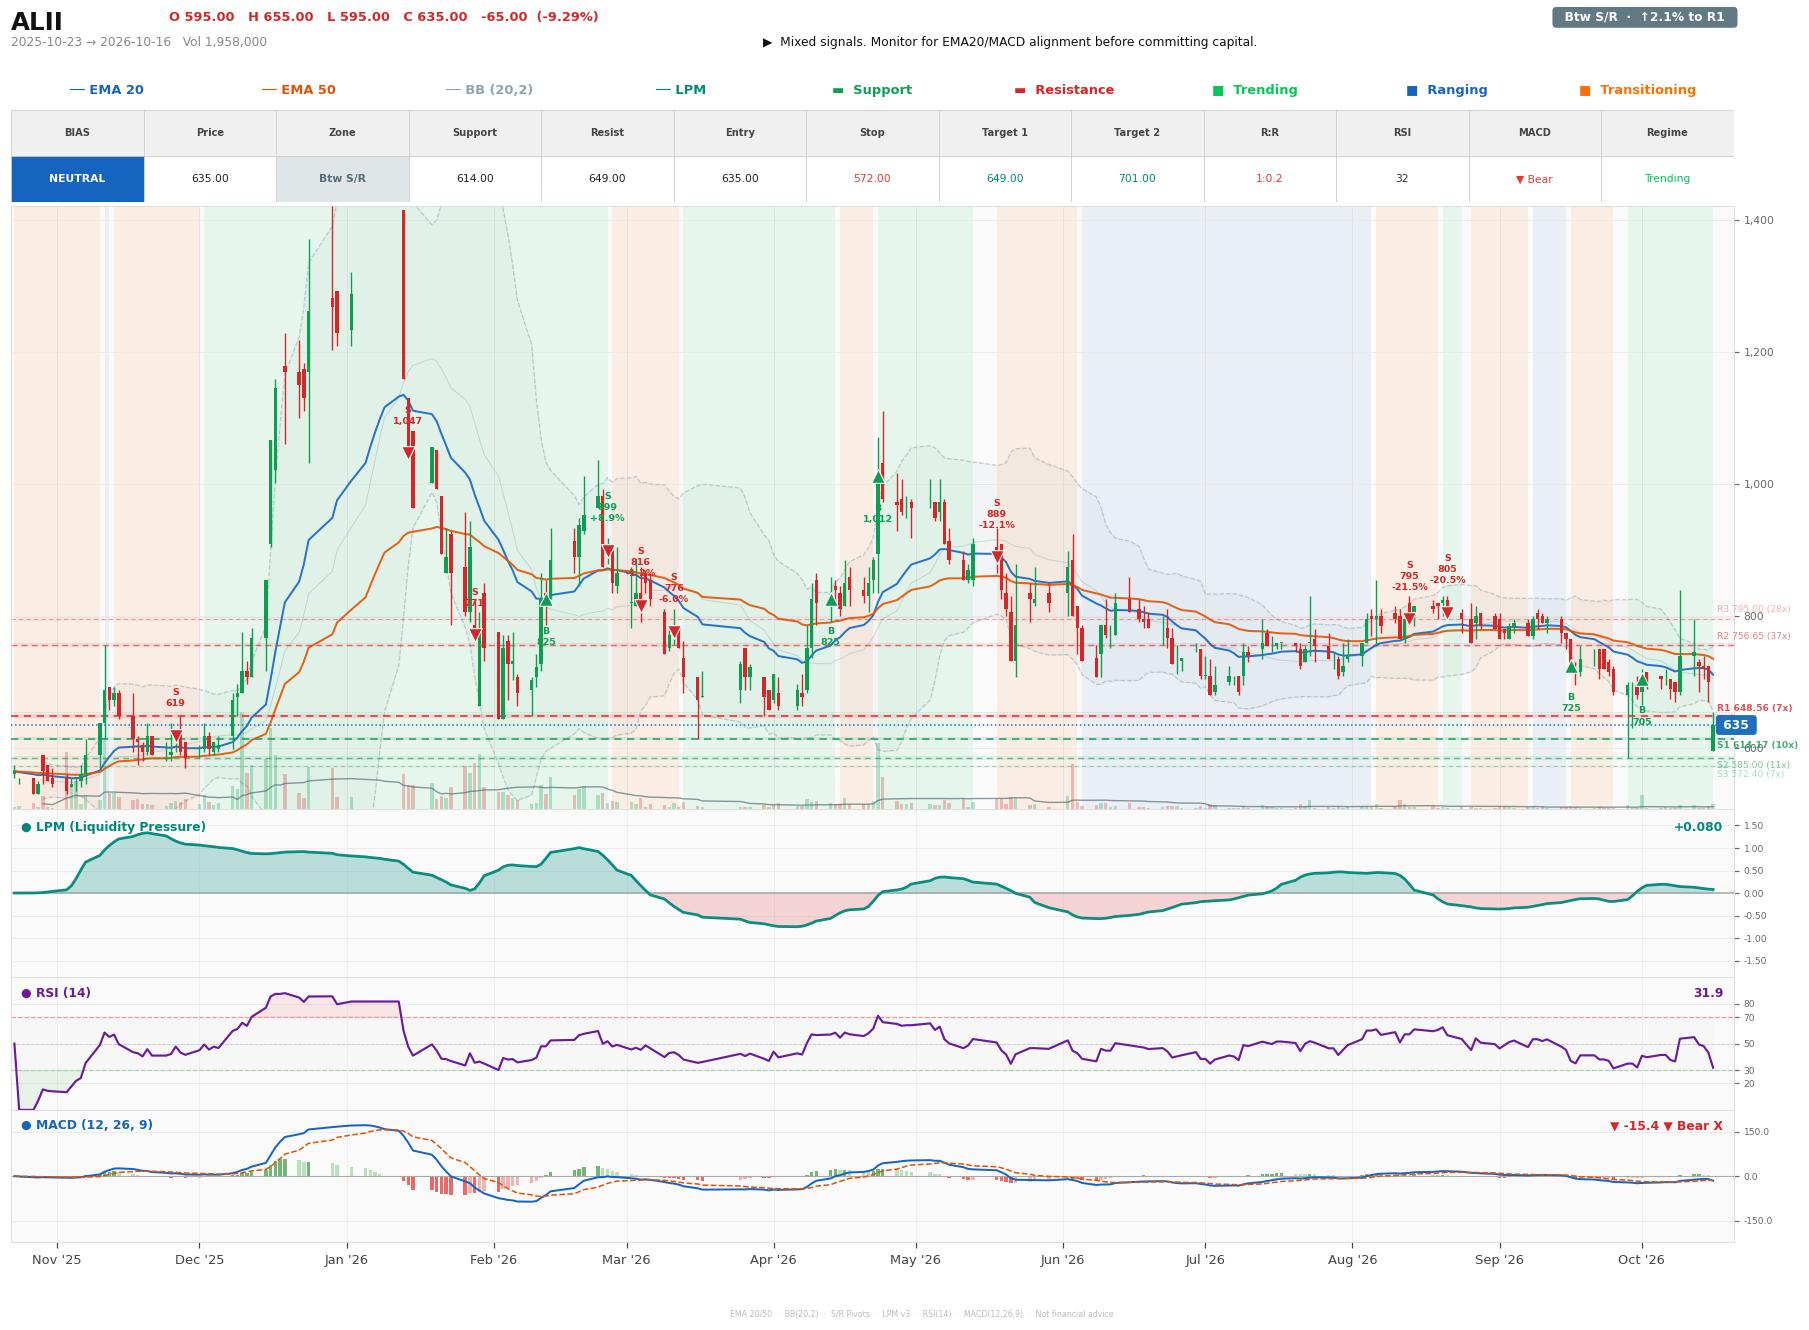
Task: Select the 'Btw S/R · ↑2.1% to R1' badge
Action: [1644, 17]
